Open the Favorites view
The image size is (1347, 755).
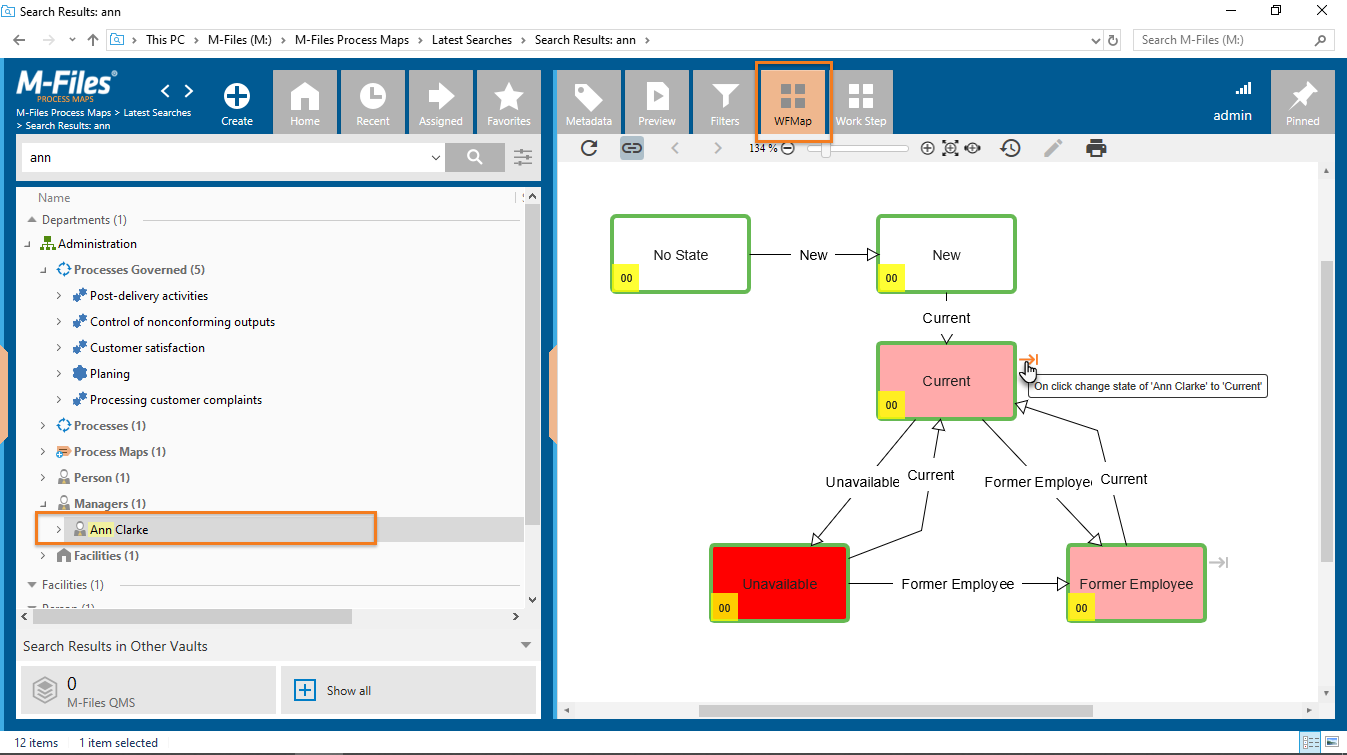[509, 102]
